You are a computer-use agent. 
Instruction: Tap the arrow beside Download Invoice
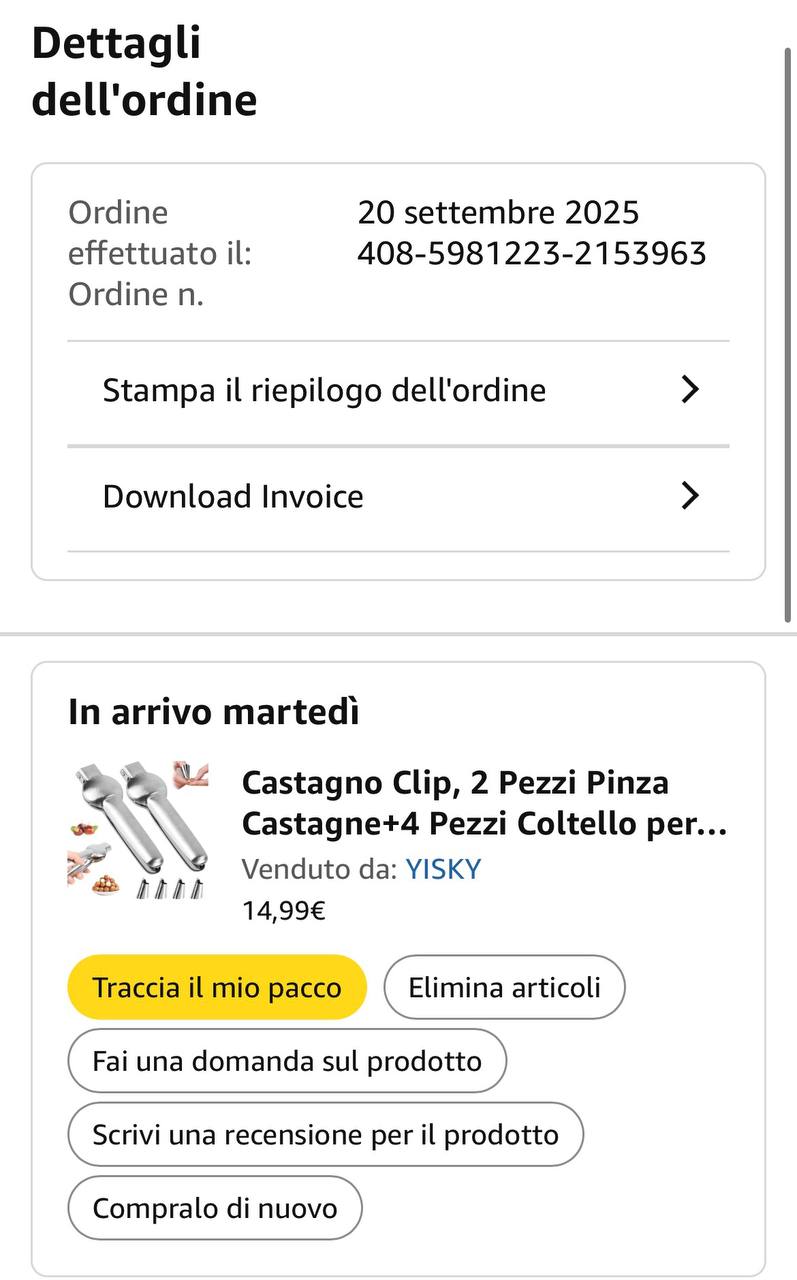coord(689,496)
